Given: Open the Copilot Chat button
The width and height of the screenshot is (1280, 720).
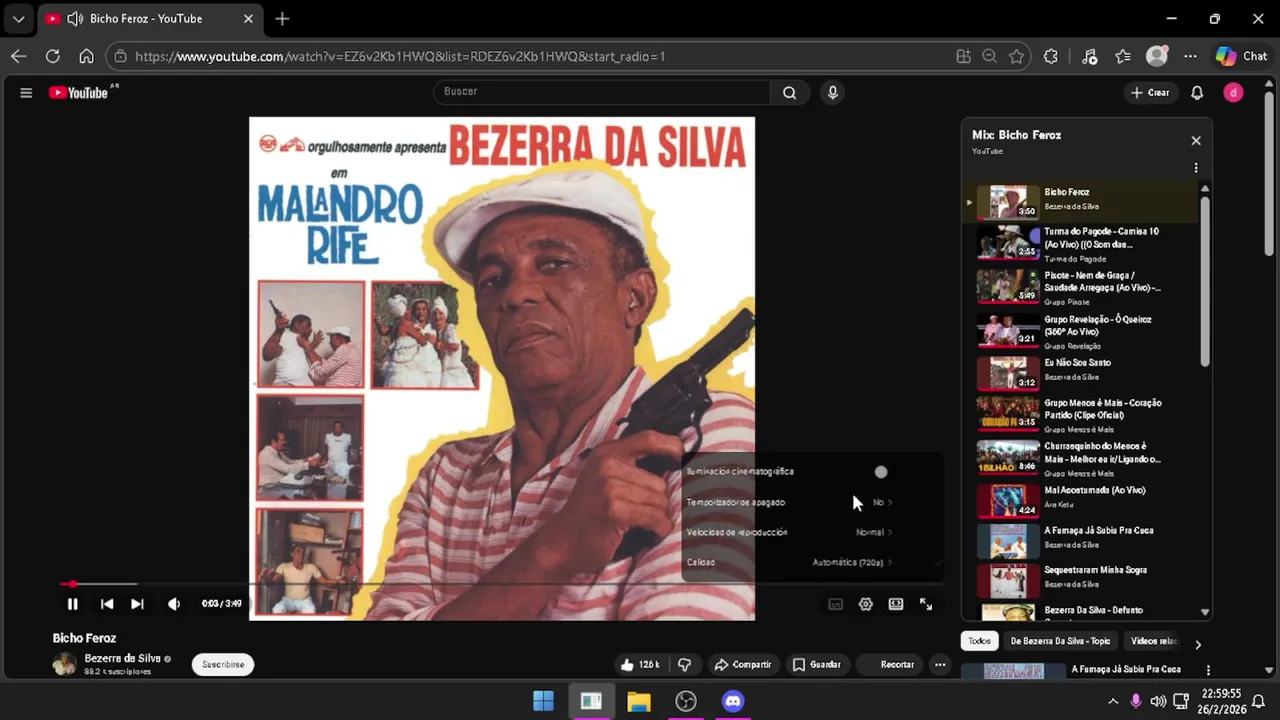Looking at the screenshot, I should tap(1241, 56).
